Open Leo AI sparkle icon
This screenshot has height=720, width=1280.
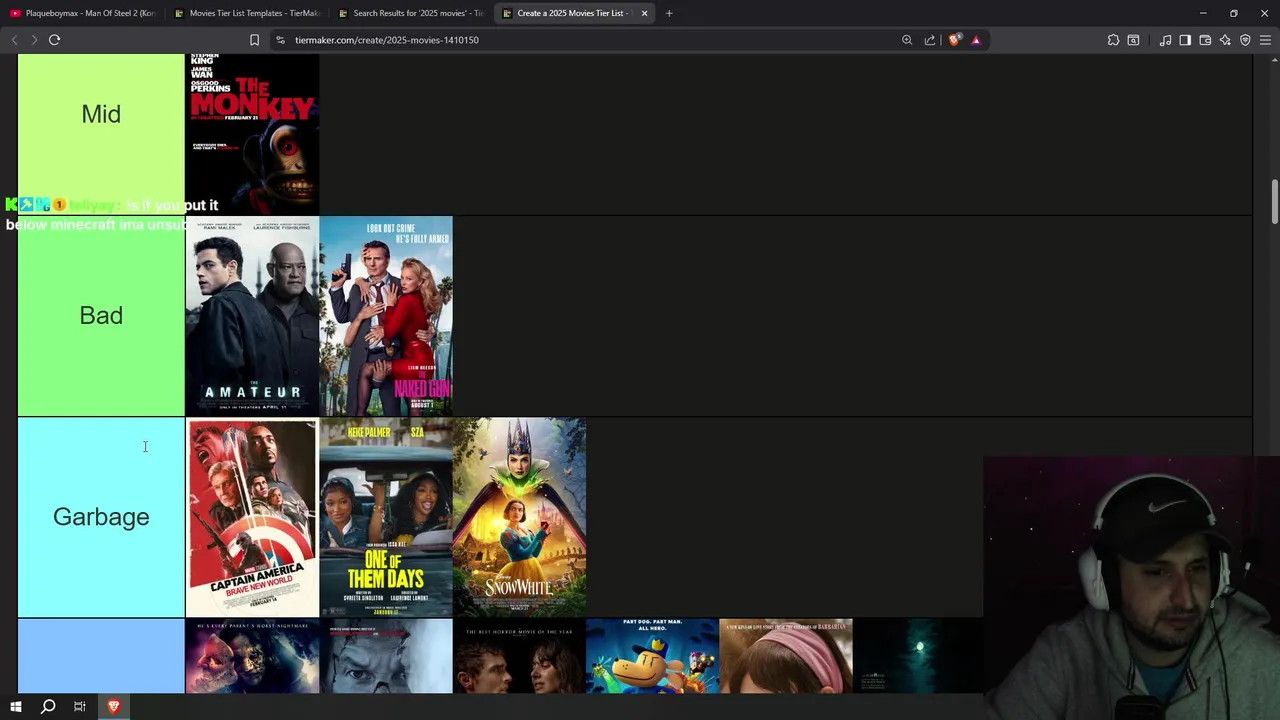point(1225,40)
